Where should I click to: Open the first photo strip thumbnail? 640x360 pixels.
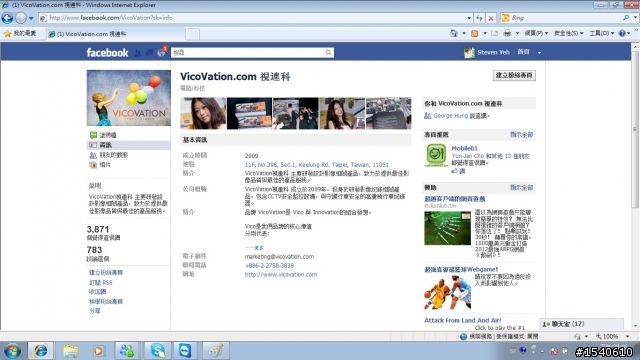pyautogui.click(x=203, y=113)
